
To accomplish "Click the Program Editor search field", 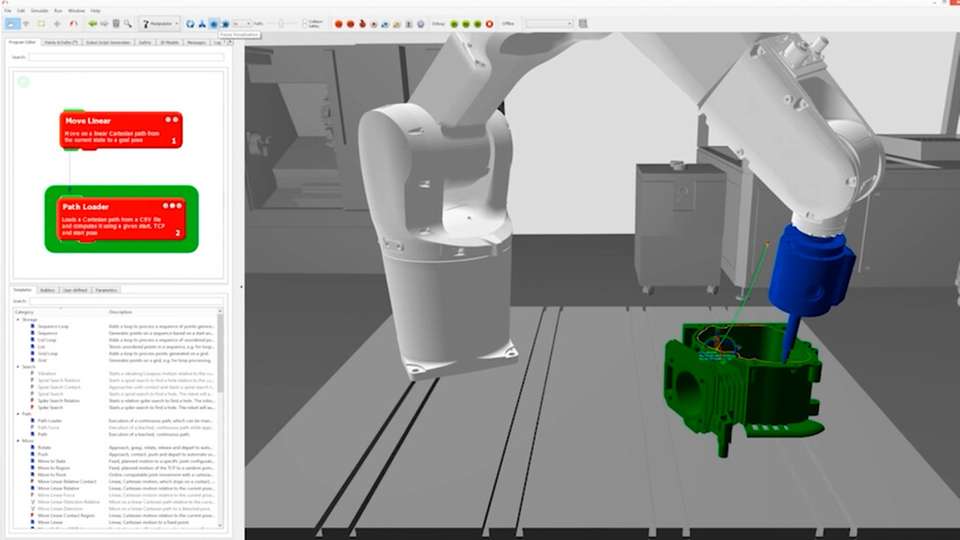I will tap(126, 57).
